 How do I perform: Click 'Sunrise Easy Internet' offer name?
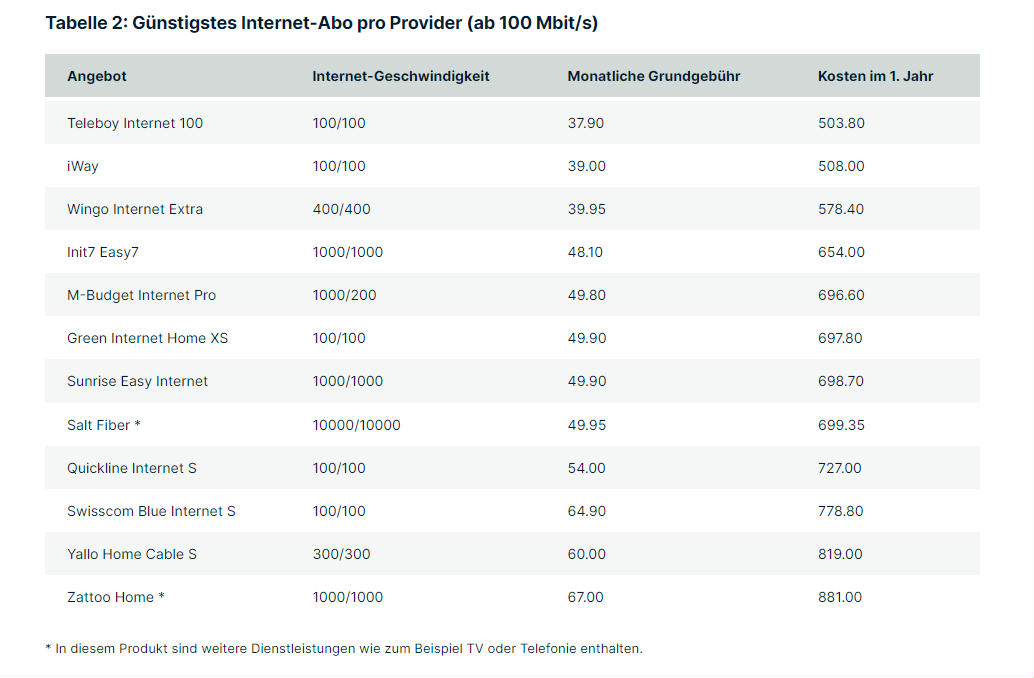point(137,381)
